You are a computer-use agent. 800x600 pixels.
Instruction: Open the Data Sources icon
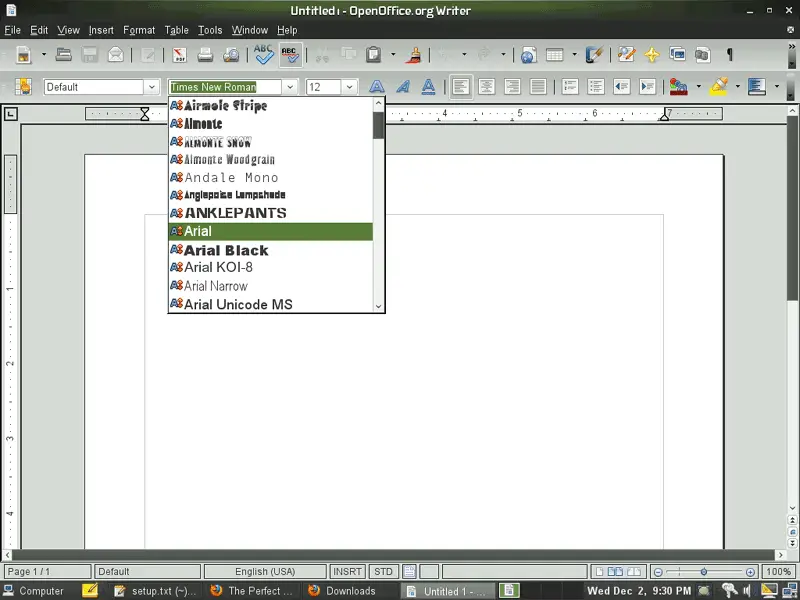pyautogui.click(x=703, y=55)
